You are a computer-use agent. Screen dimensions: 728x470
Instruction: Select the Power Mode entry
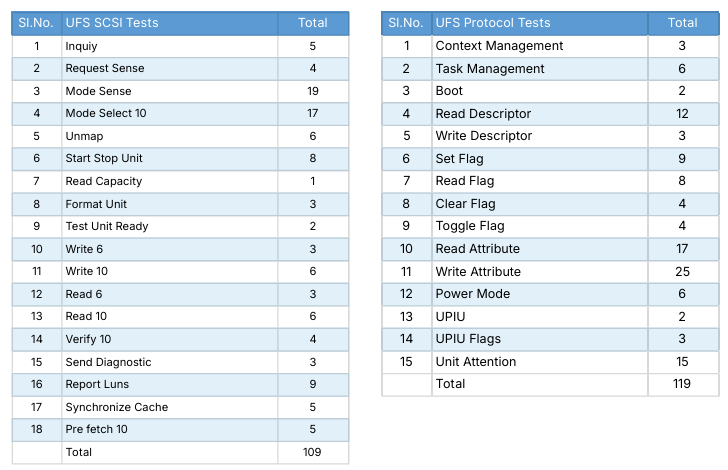click(x=473, y=294)
